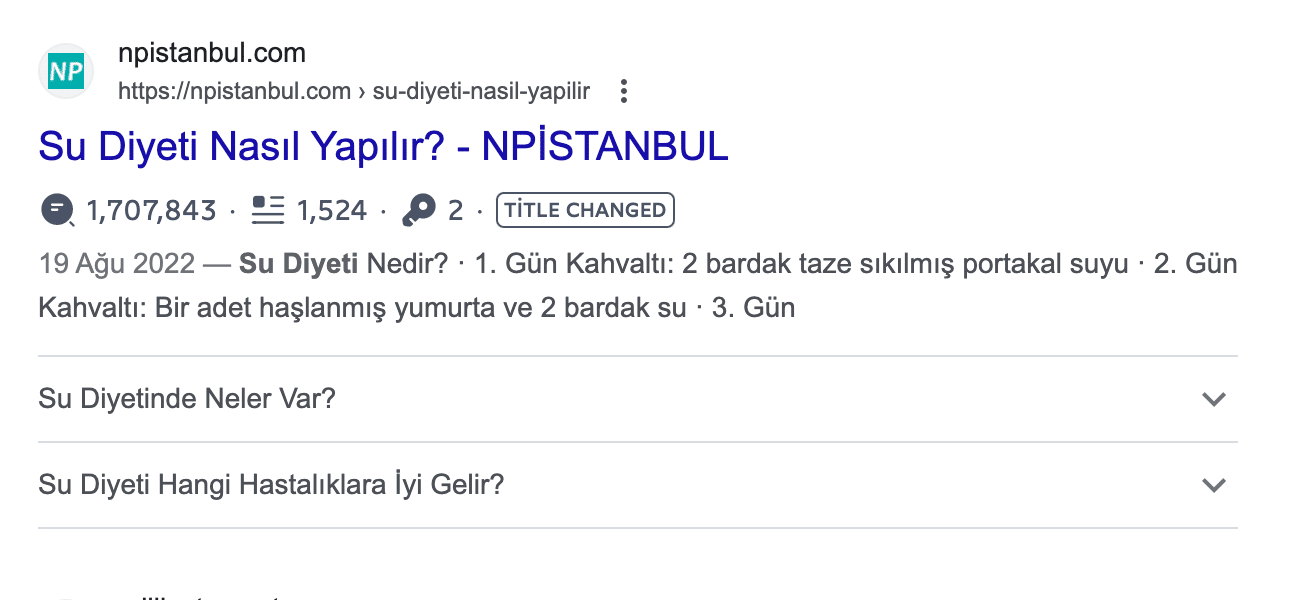Click the keyword count number 2
The height and width of the screenshot is (600, 1308).
tap(455, 210)
